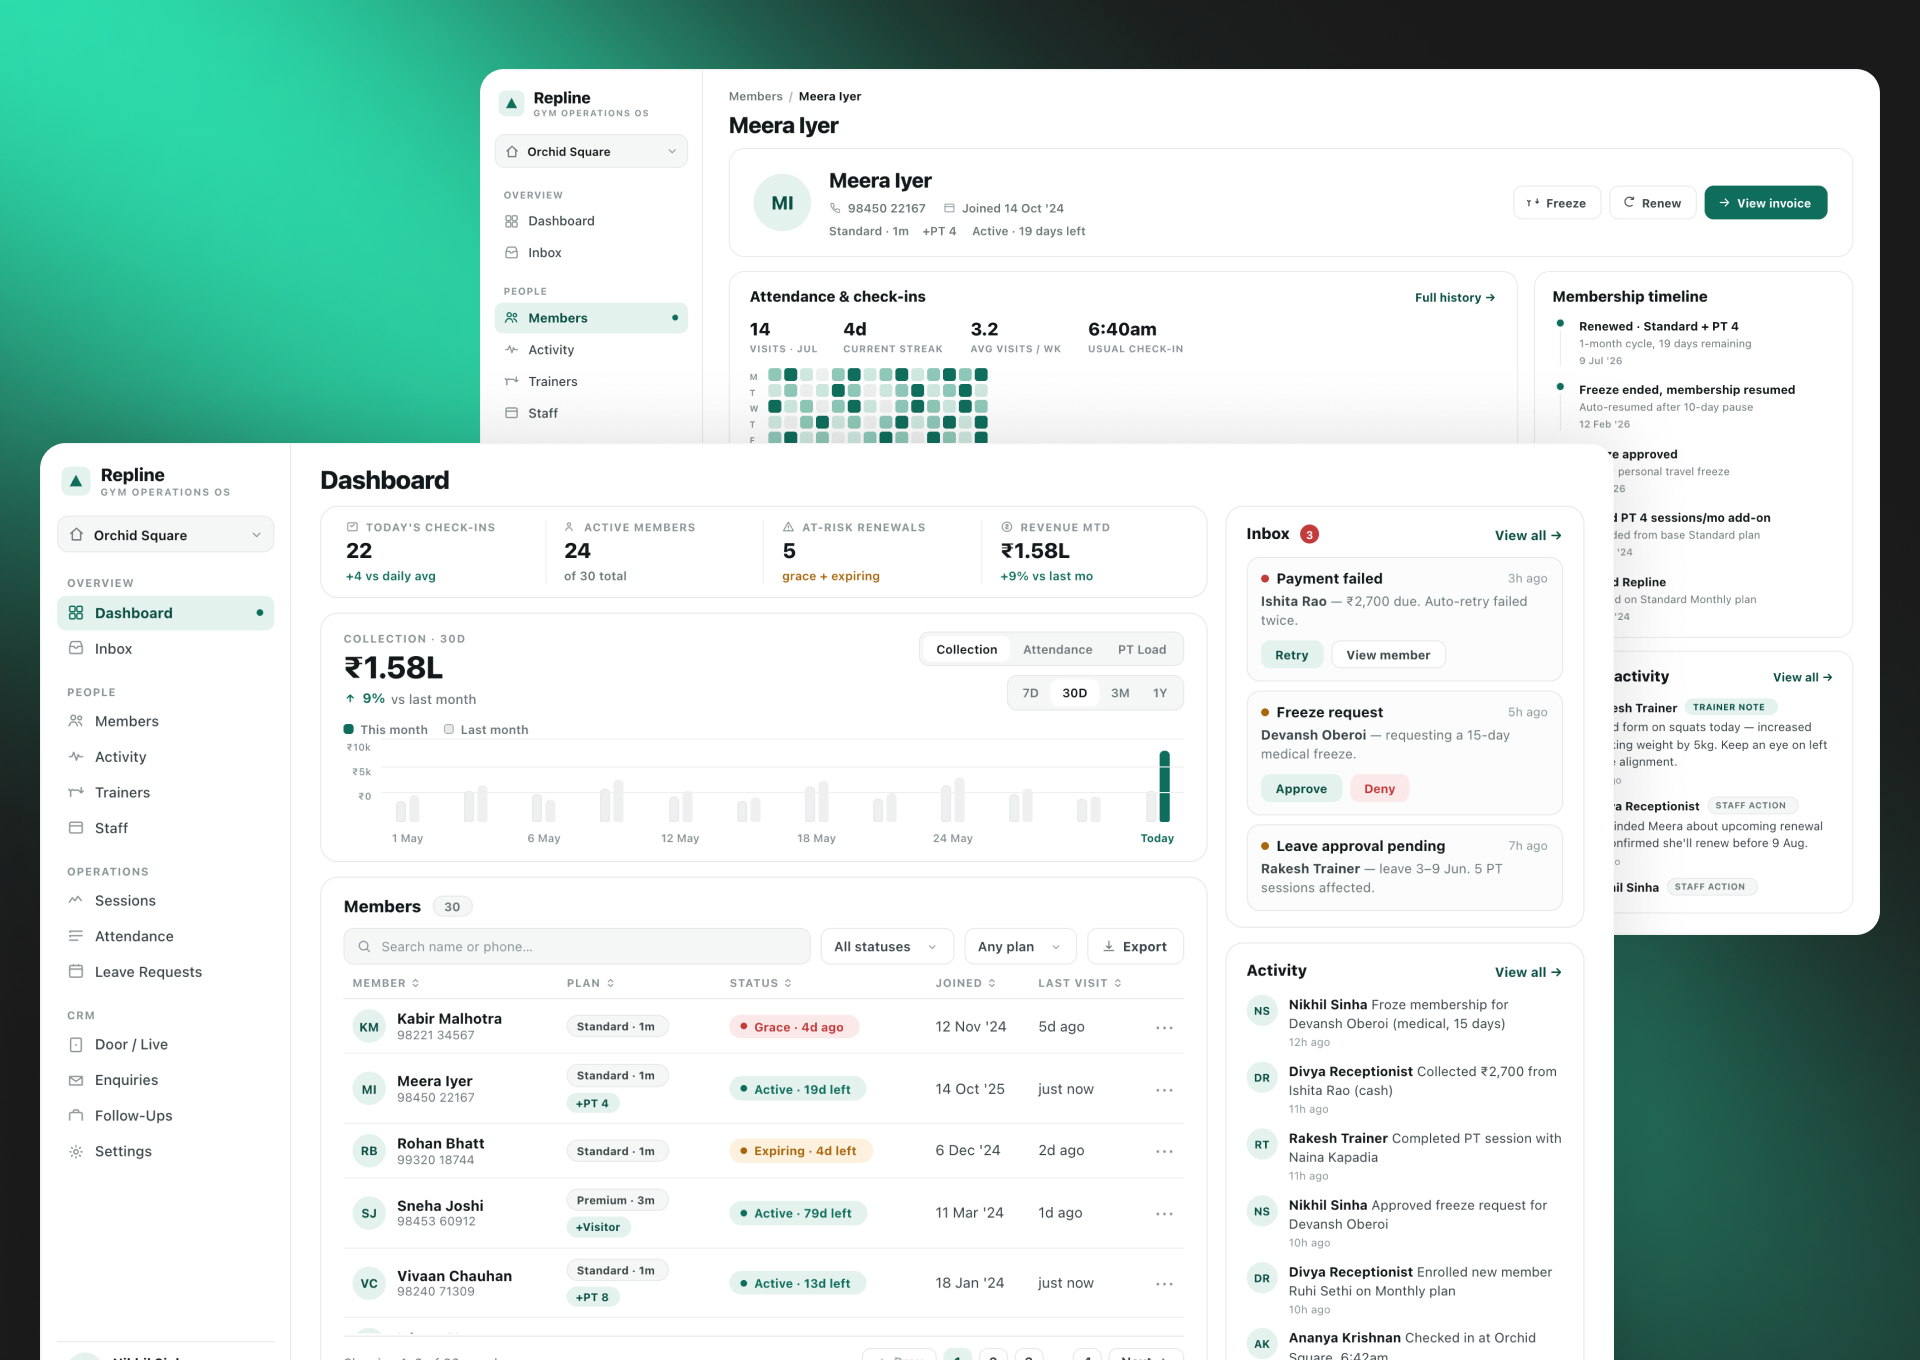Export the members list
The height and width of the screenshot is (1360, 1920).
1135,946
